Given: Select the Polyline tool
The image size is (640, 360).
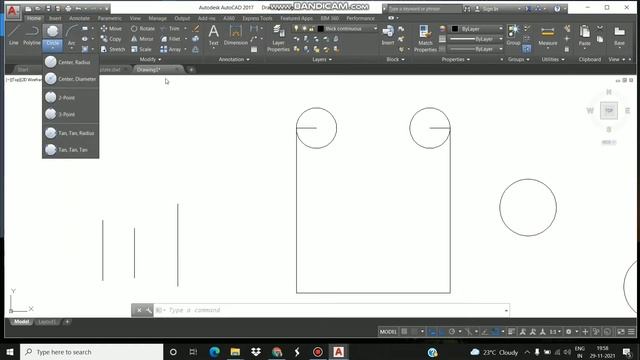Looking at the screenshot, I should (31, 34).
